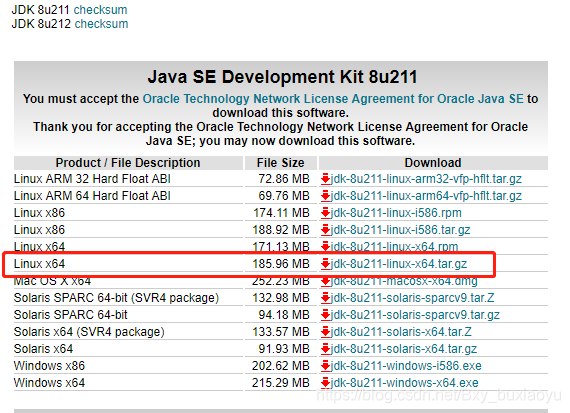Click the 94.18 MB file size

(x=284, y=315)
